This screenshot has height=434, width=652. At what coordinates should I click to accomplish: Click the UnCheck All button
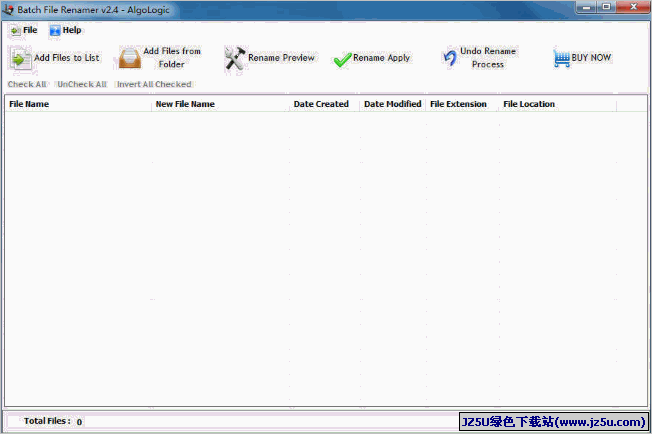(82, 84)
